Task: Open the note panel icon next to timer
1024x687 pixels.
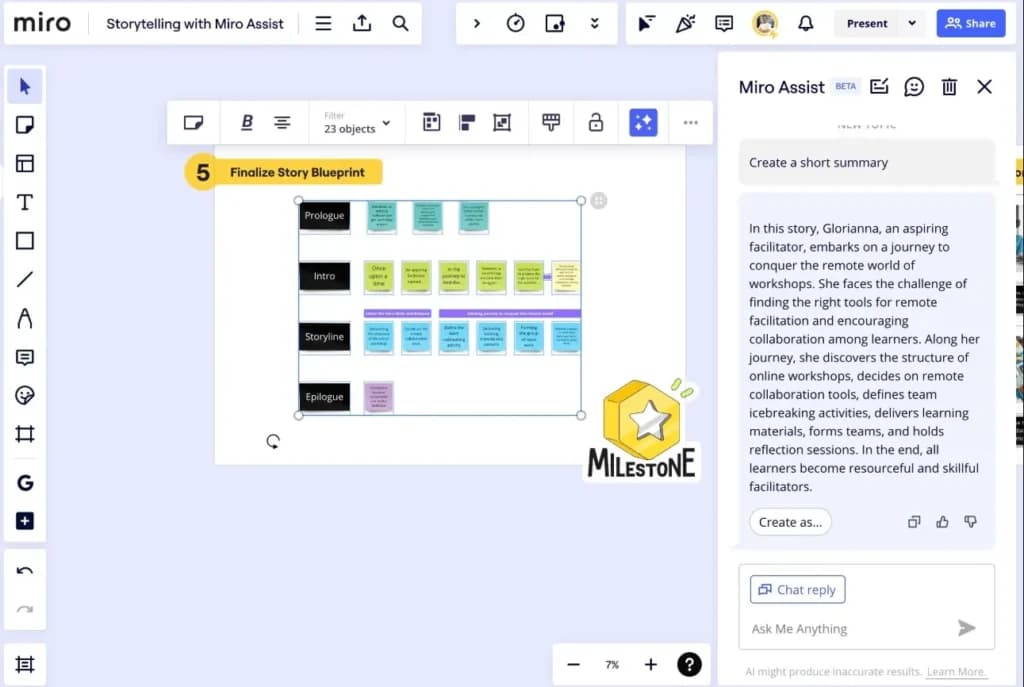Action: tap(554, 24)
